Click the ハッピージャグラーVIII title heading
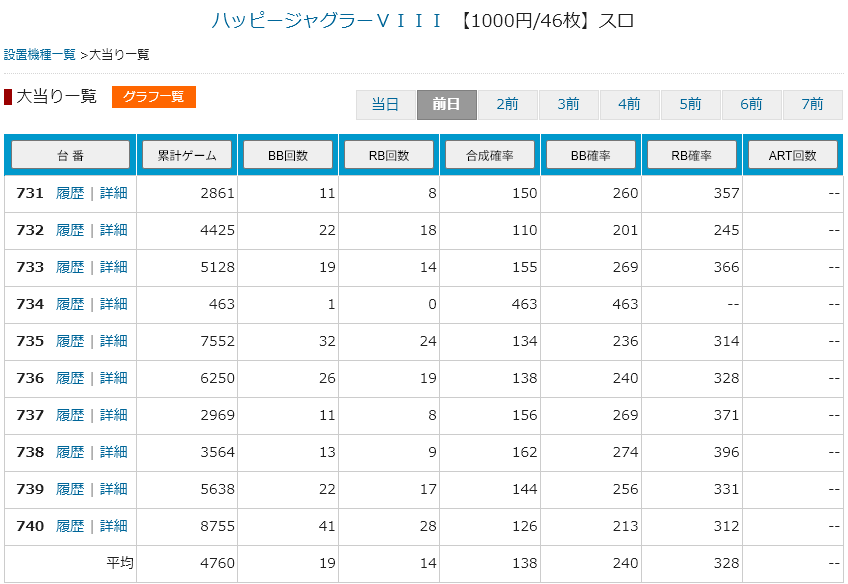Viewport: 848px width, 584px height. [x=326, y=21]
